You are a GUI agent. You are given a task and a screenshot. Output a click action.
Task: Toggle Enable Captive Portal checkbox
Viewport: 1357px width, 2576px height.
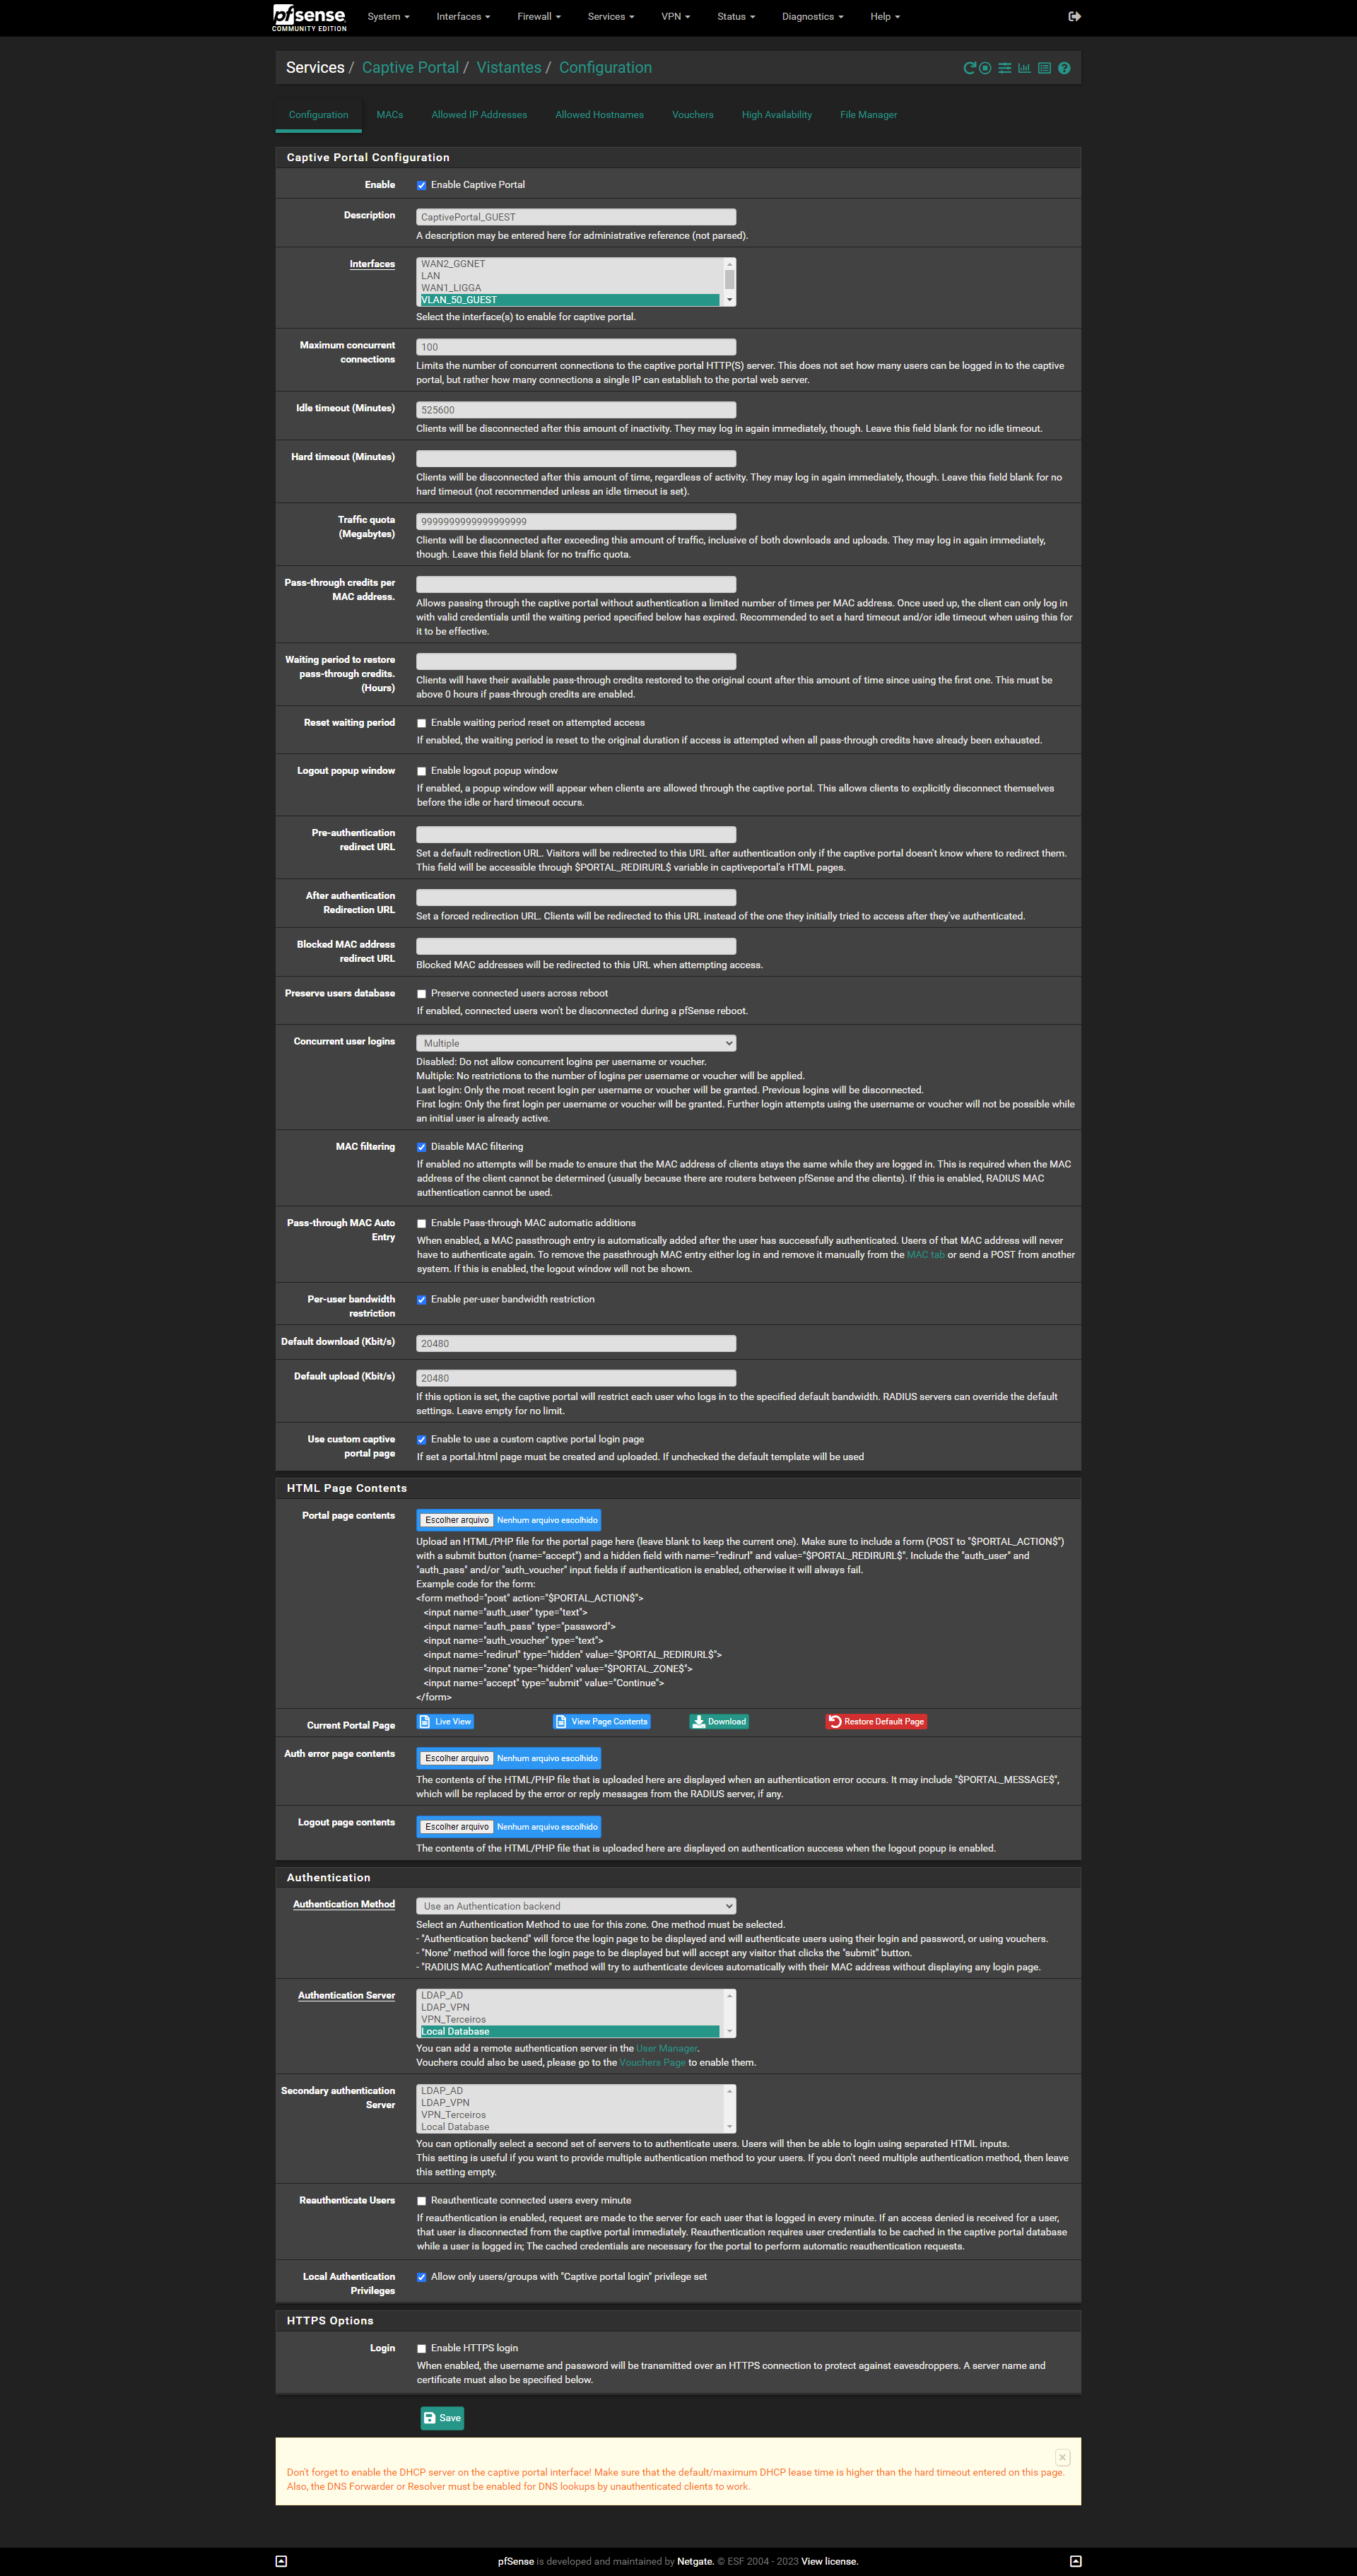pyautogui.click(x=421, y=185)
